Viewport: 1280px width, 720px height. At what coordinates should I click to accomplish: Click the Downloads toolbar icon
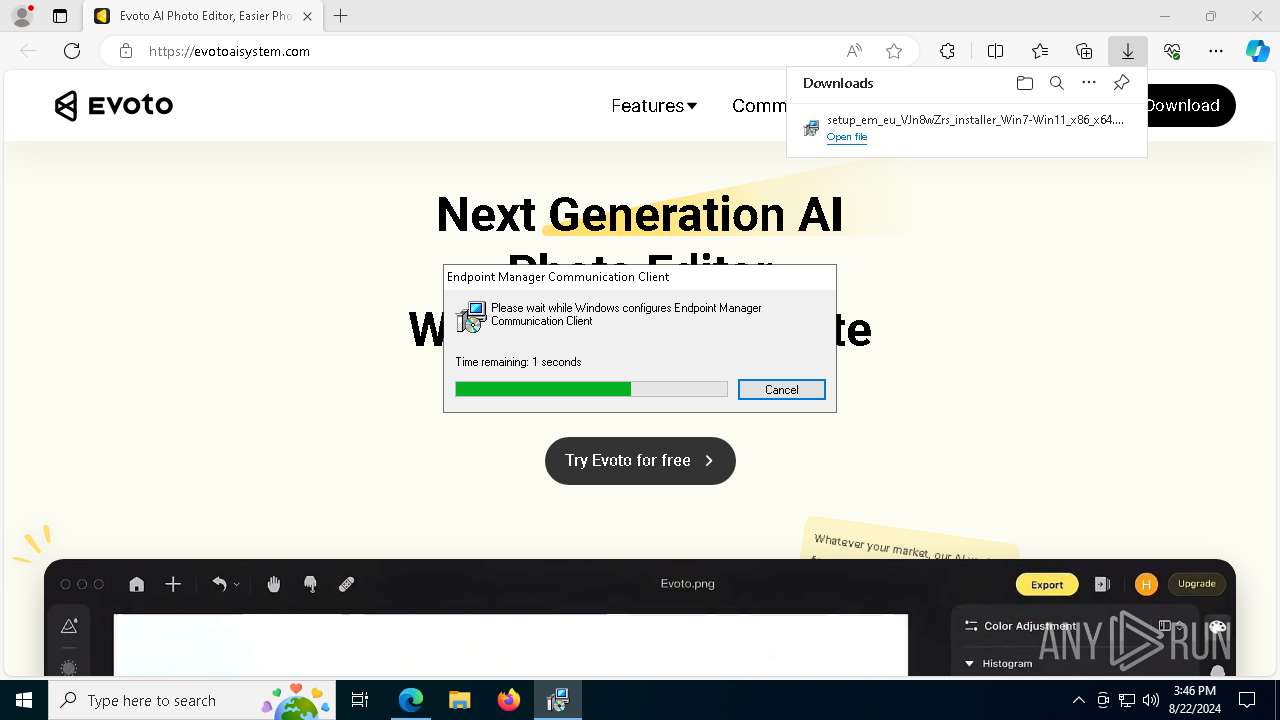click(x=1128, y=51)
